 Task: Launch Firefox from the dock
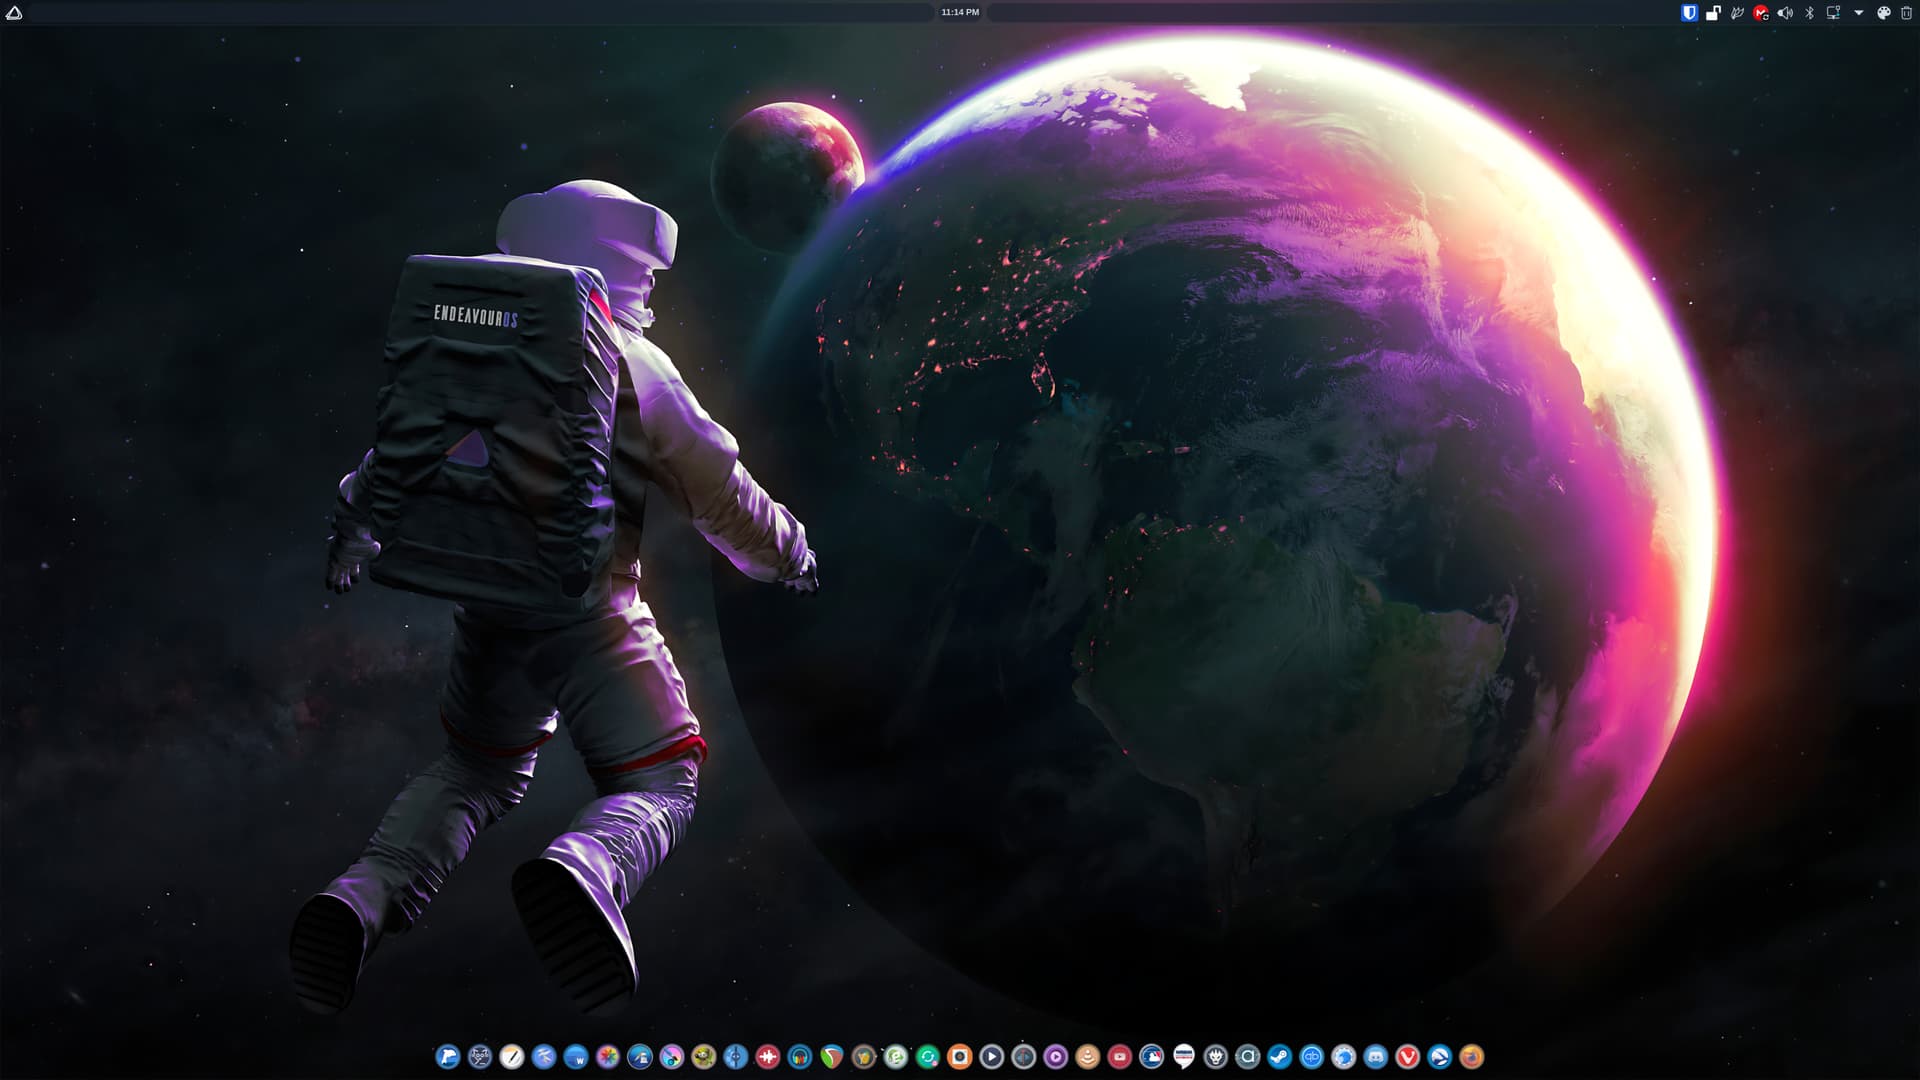(1472, 1056)
